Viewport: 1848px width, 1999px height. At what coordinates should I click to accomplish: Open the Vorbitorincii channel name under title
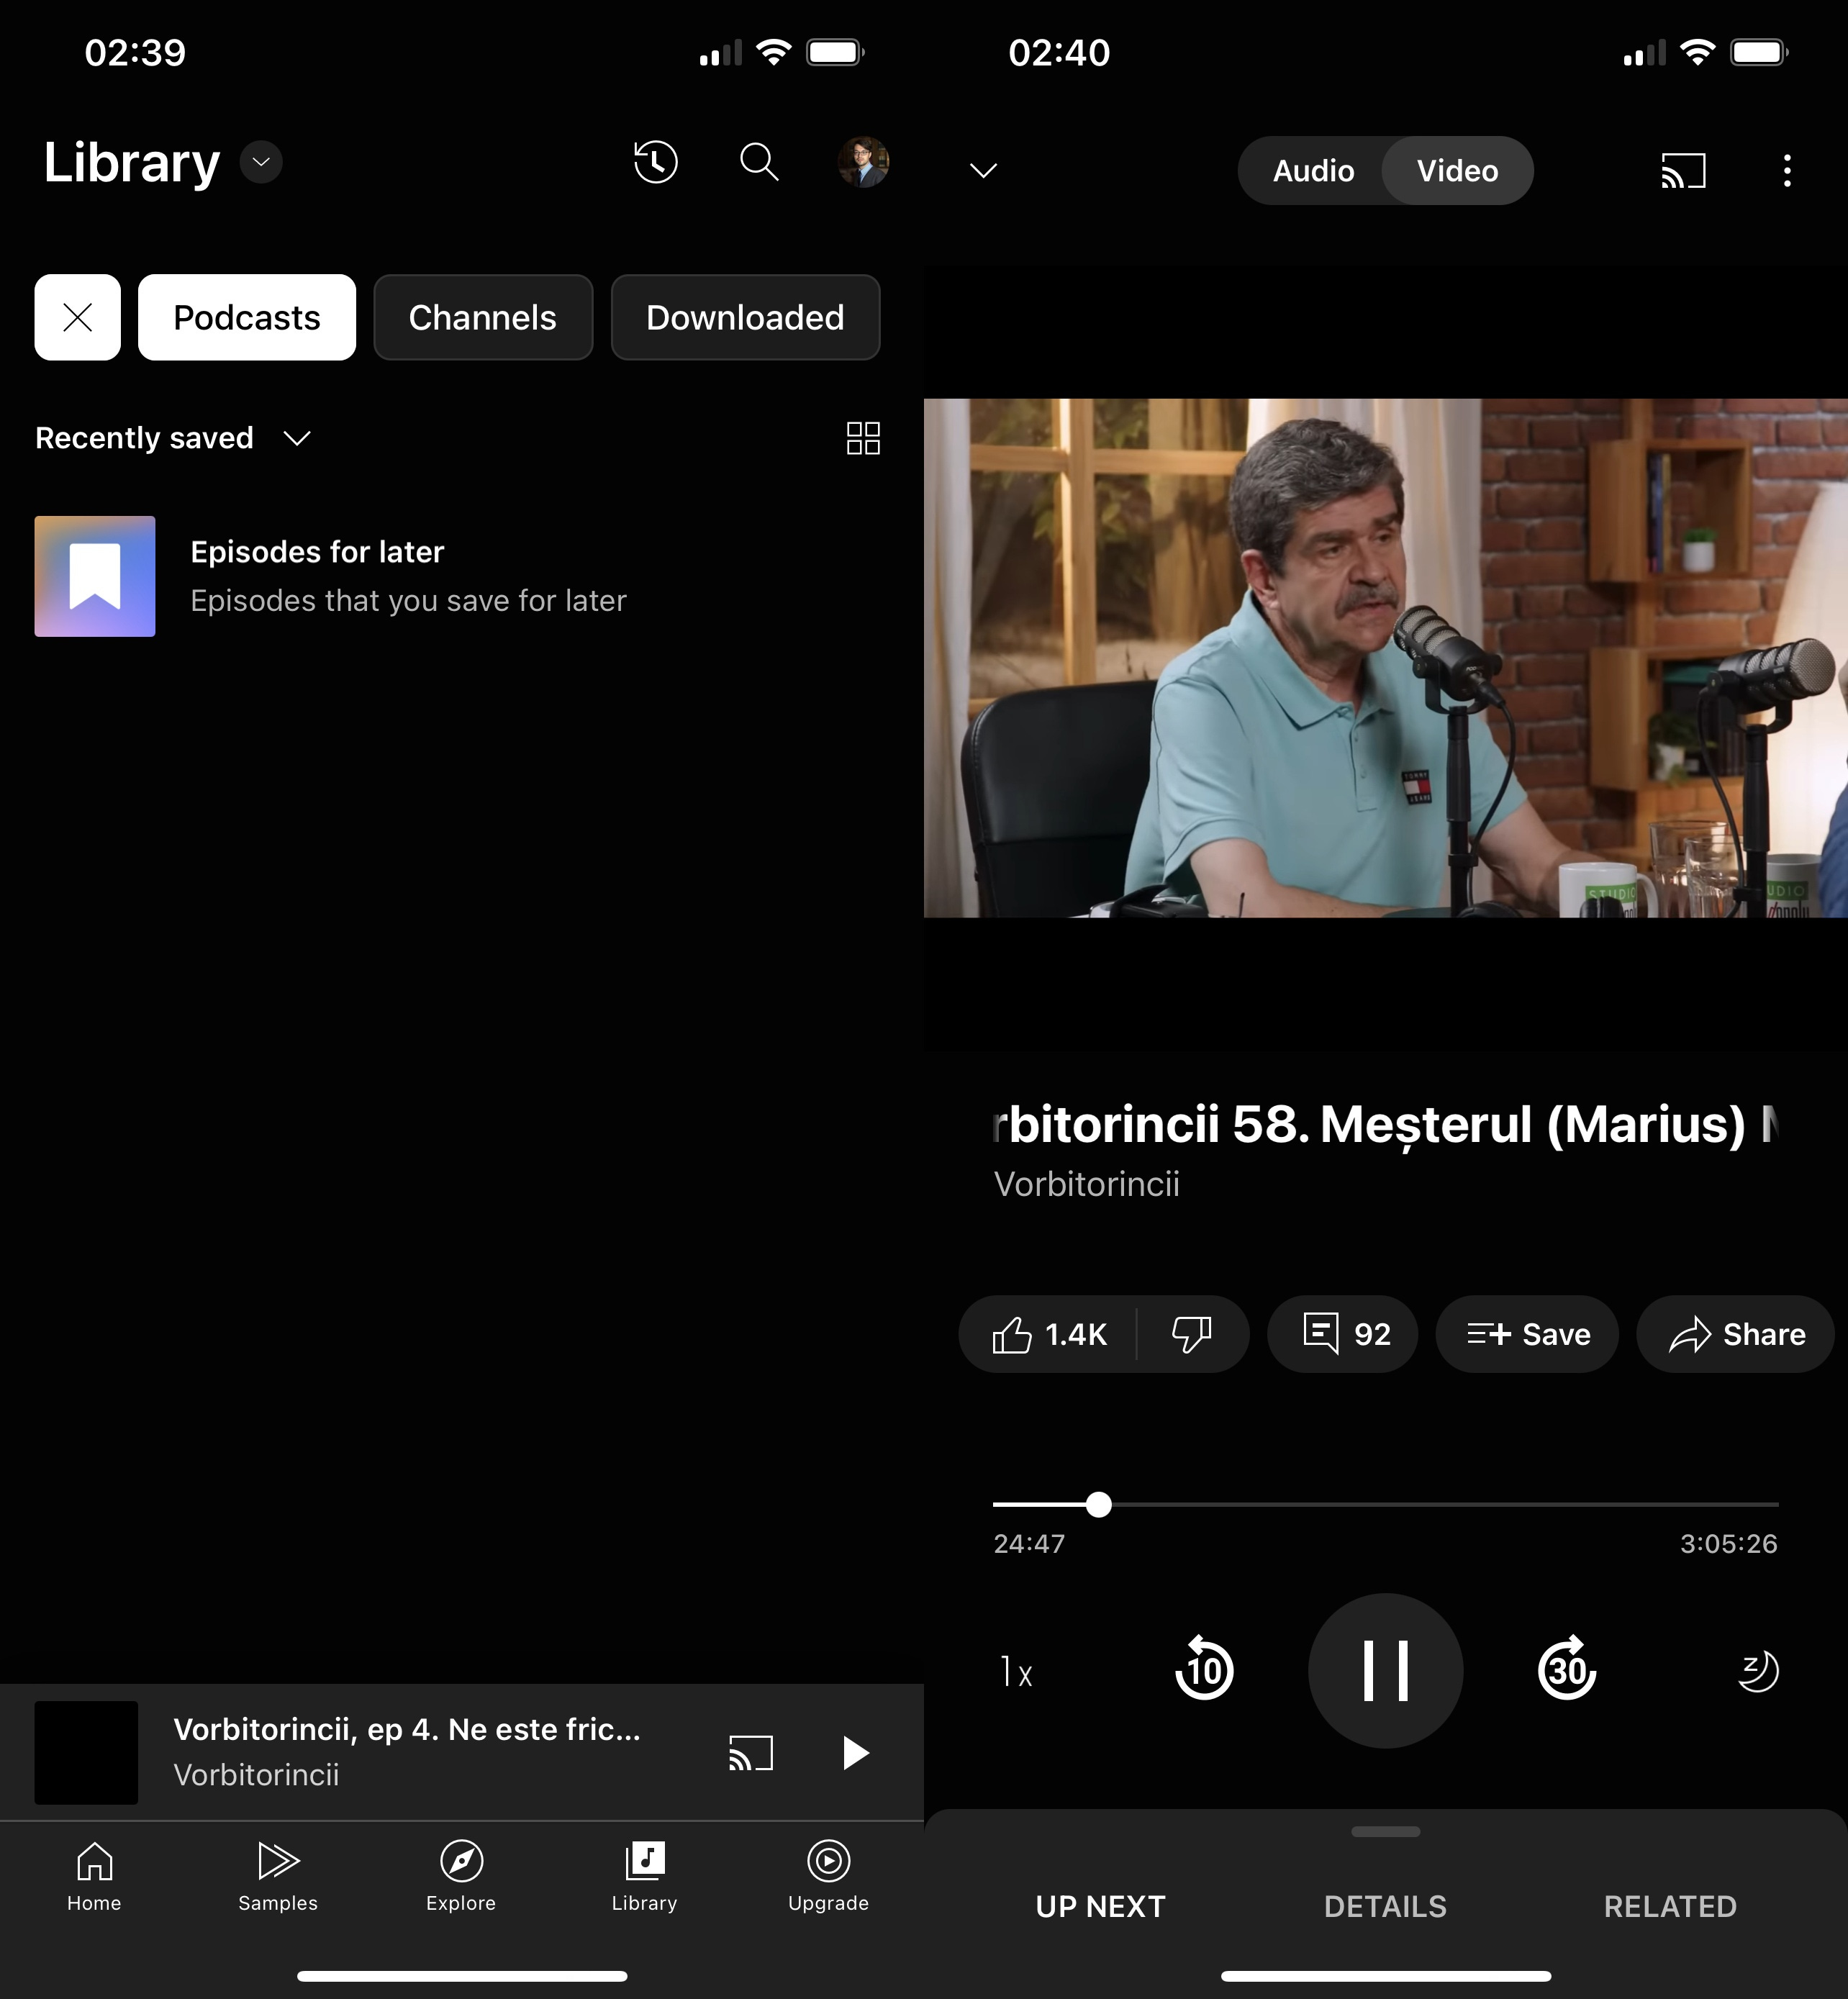[1087, 1184]
